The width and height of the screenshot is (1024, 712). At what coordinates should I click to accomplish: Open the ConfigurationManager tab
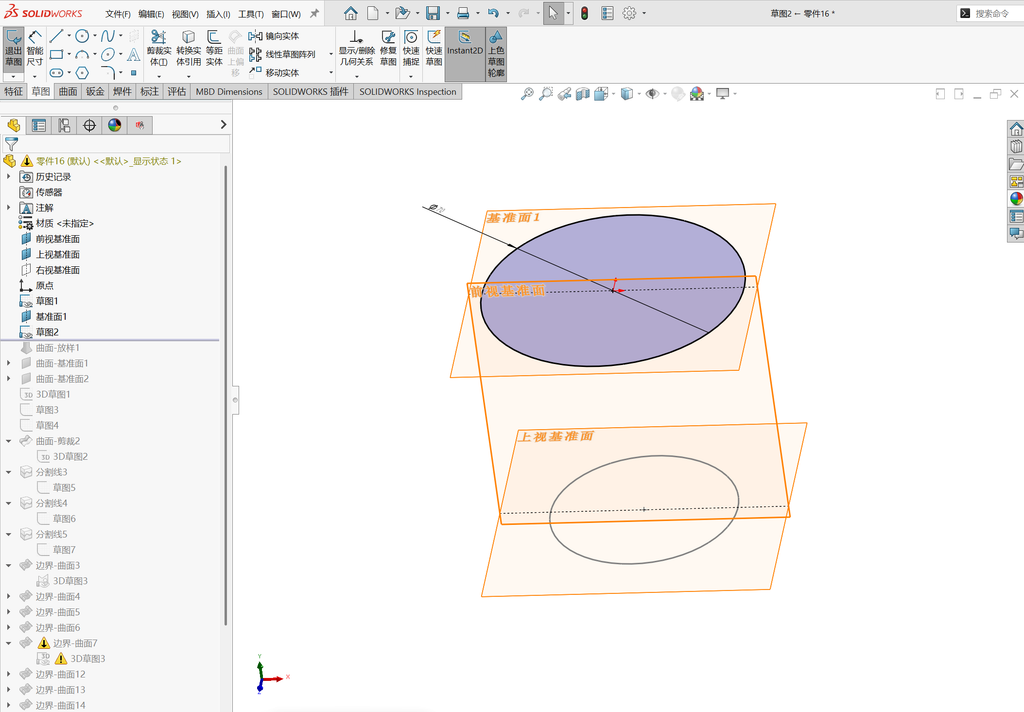64,125
